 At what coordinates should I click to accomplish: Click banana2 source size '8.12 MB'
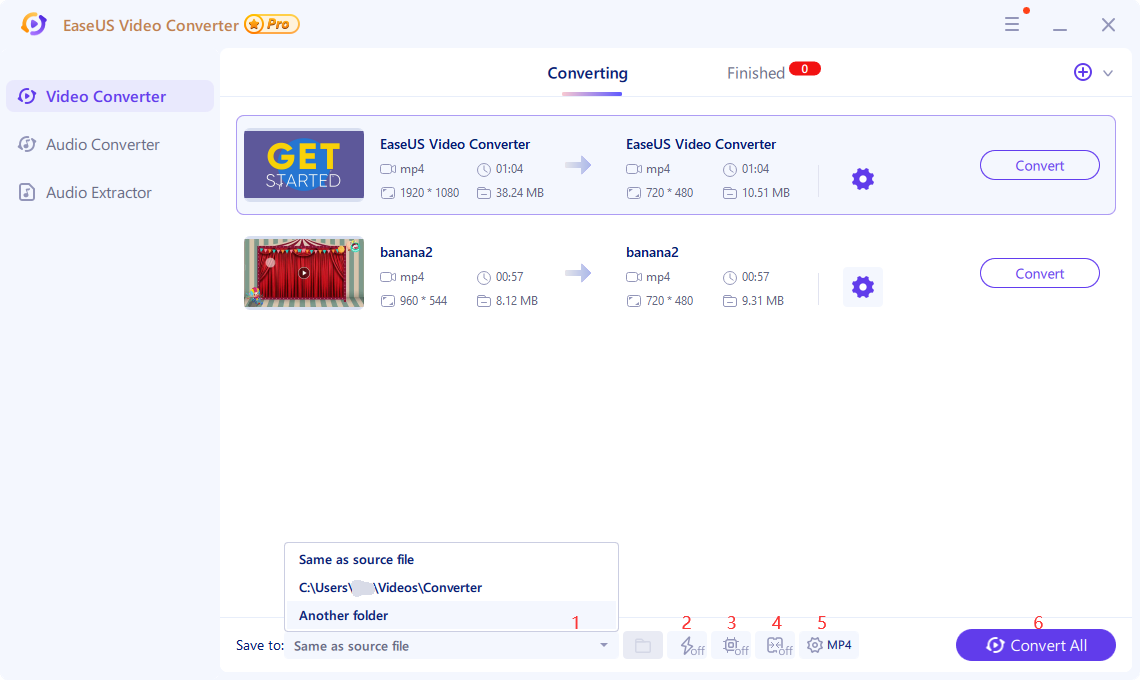[x=517, y=301]
